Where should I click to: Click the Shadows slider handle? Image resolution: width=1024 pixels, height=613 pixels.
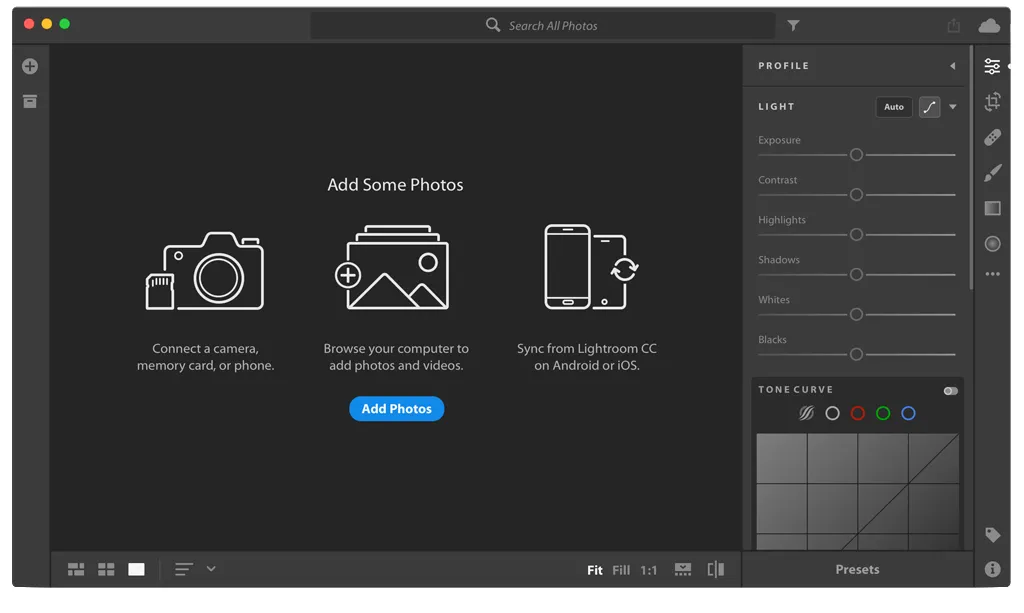click(856, 274)
